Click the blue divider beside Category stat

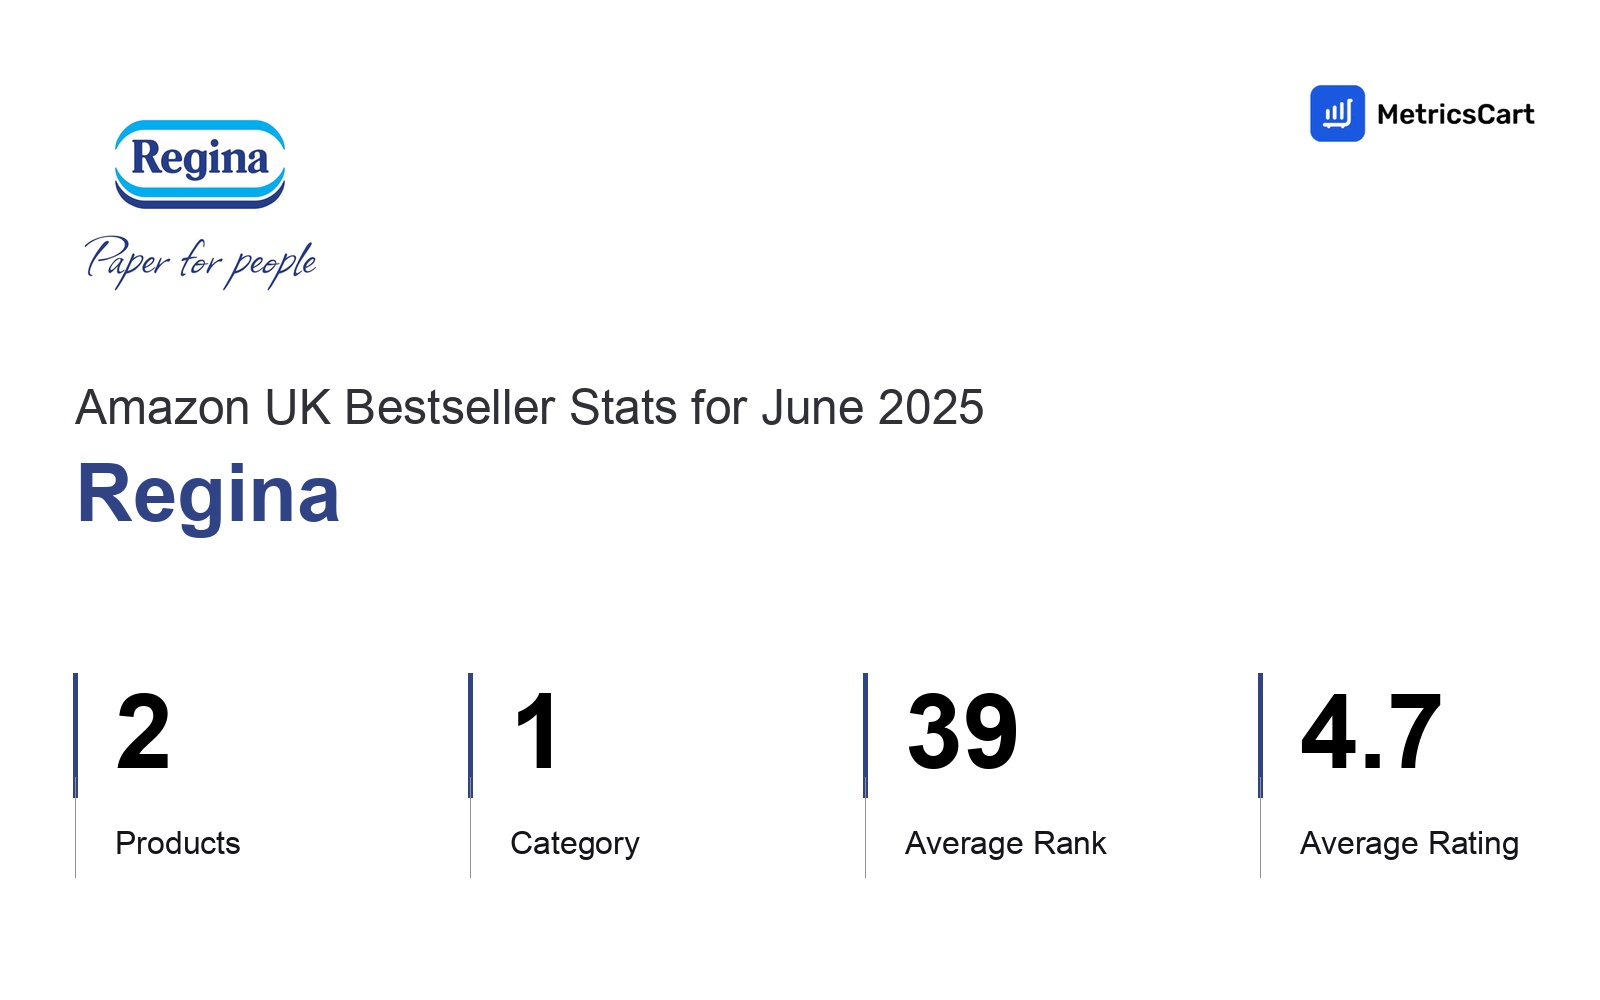tap(470, 736)
